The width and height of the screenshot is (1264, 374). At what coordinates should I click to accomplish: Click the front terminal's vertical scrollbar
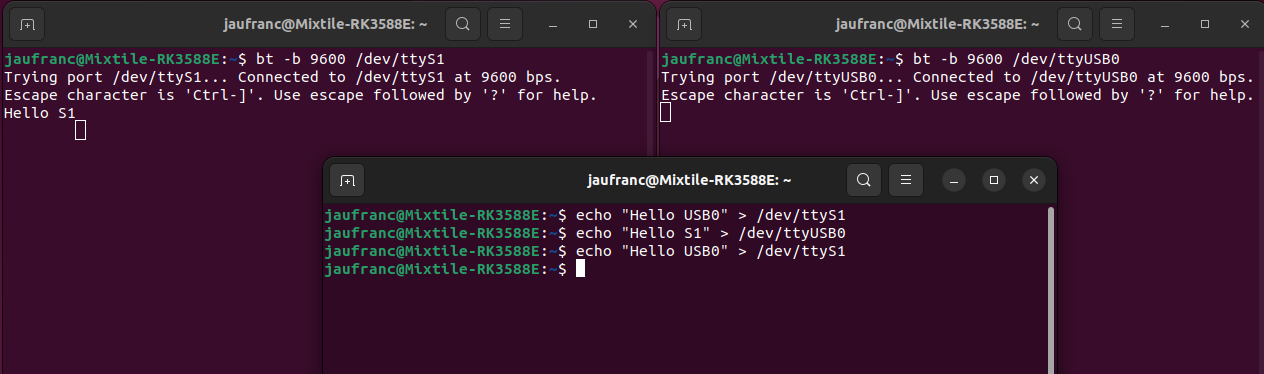click(1050, 290)
